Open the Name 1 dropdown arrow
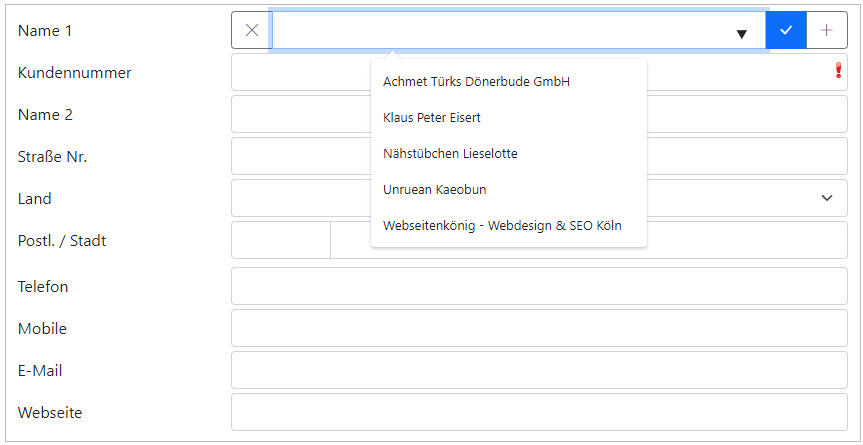Screen dimensions: 863x445 tap(741, 33)
